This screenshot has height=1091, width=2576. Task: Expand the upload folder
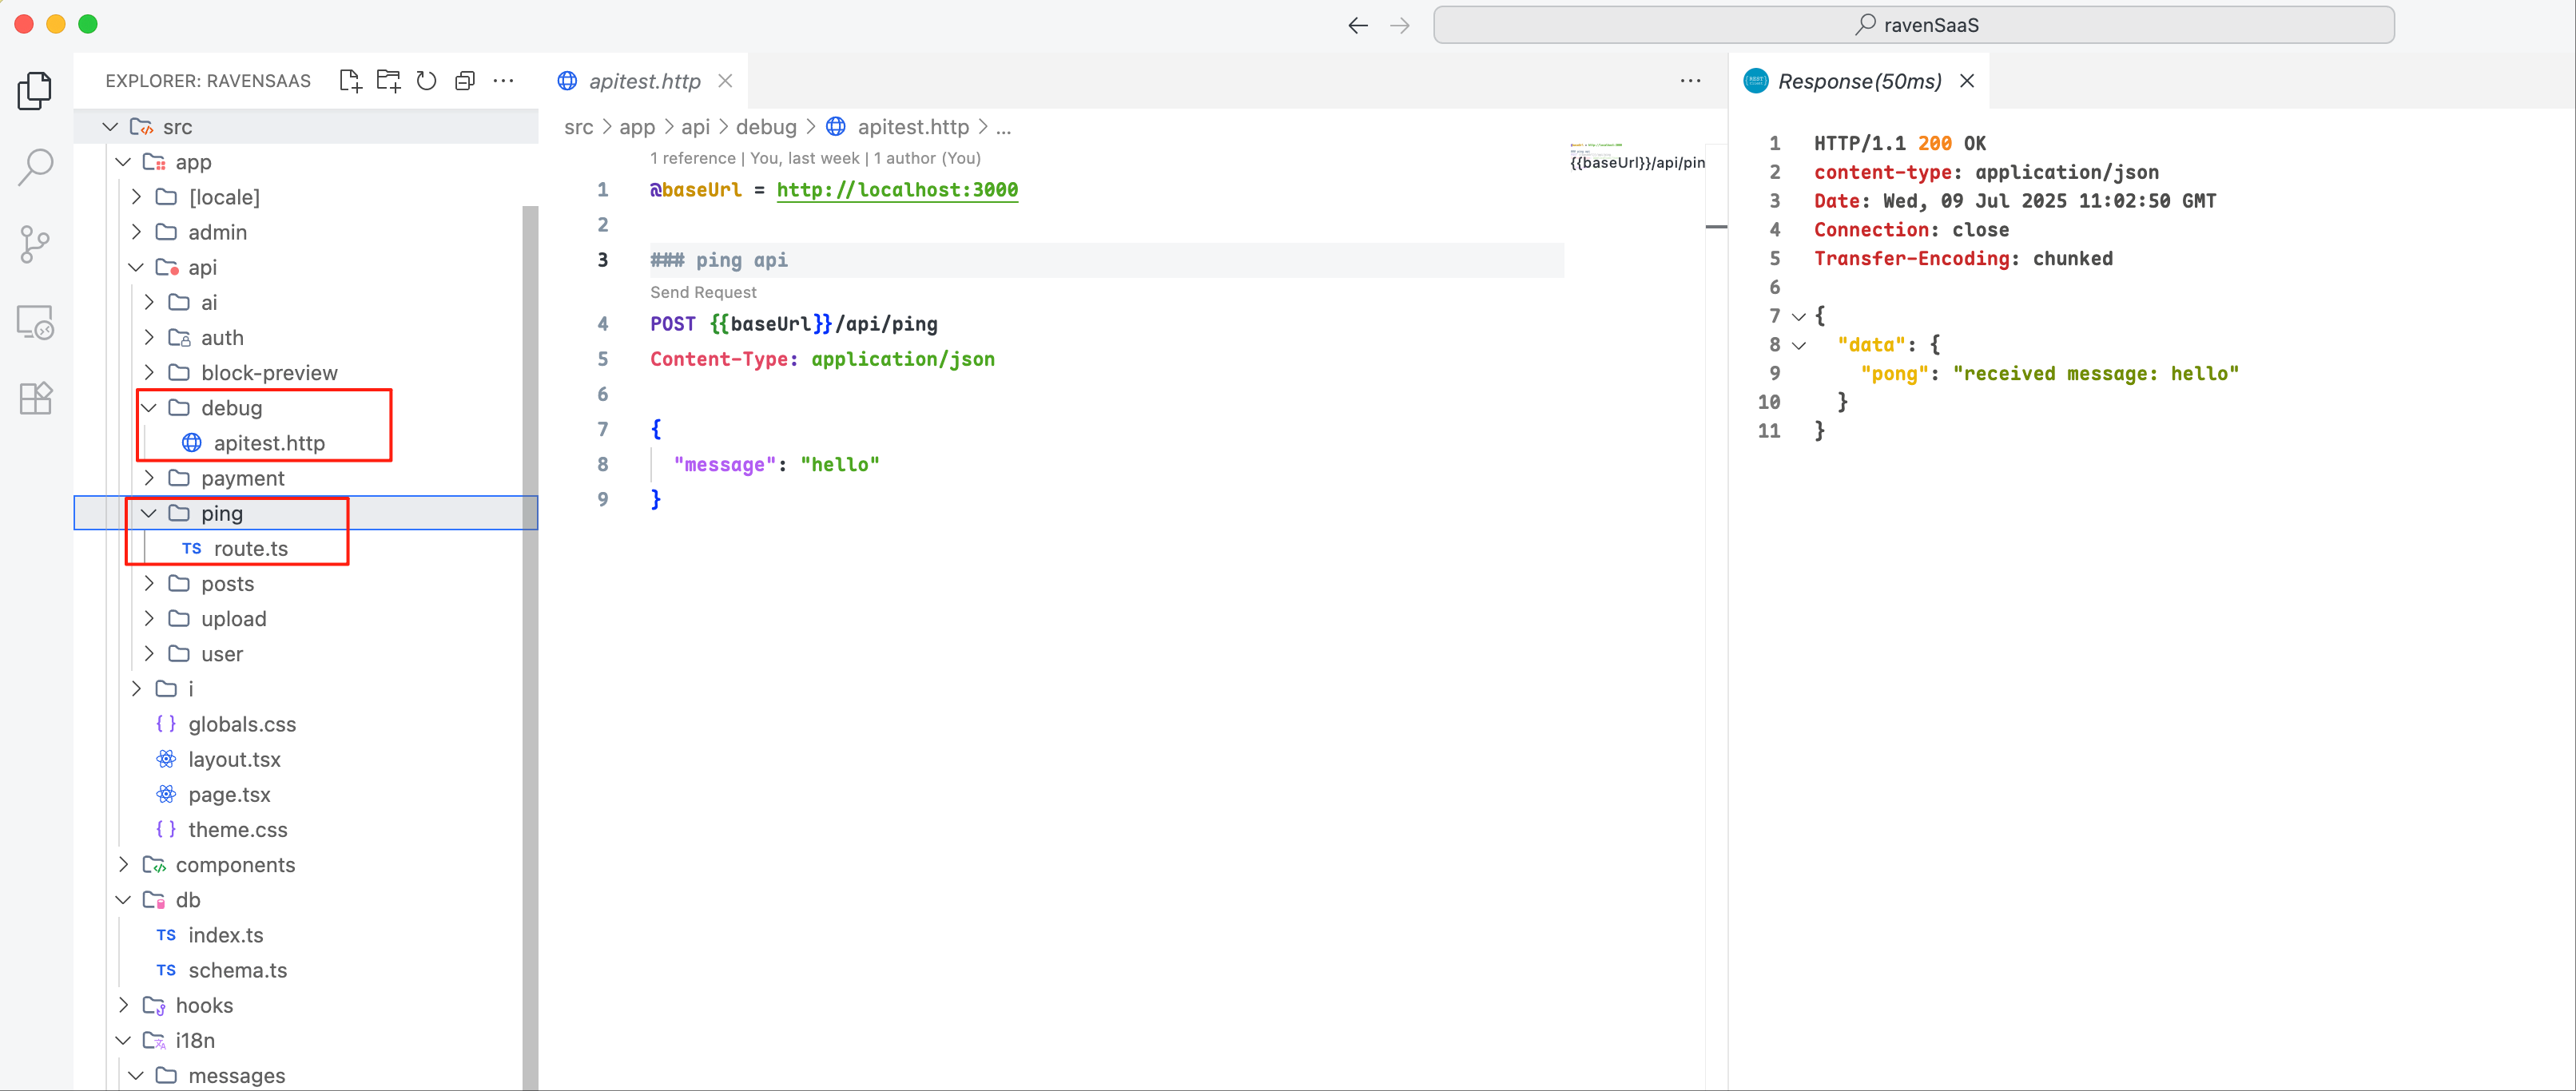[x=150, y=619]
